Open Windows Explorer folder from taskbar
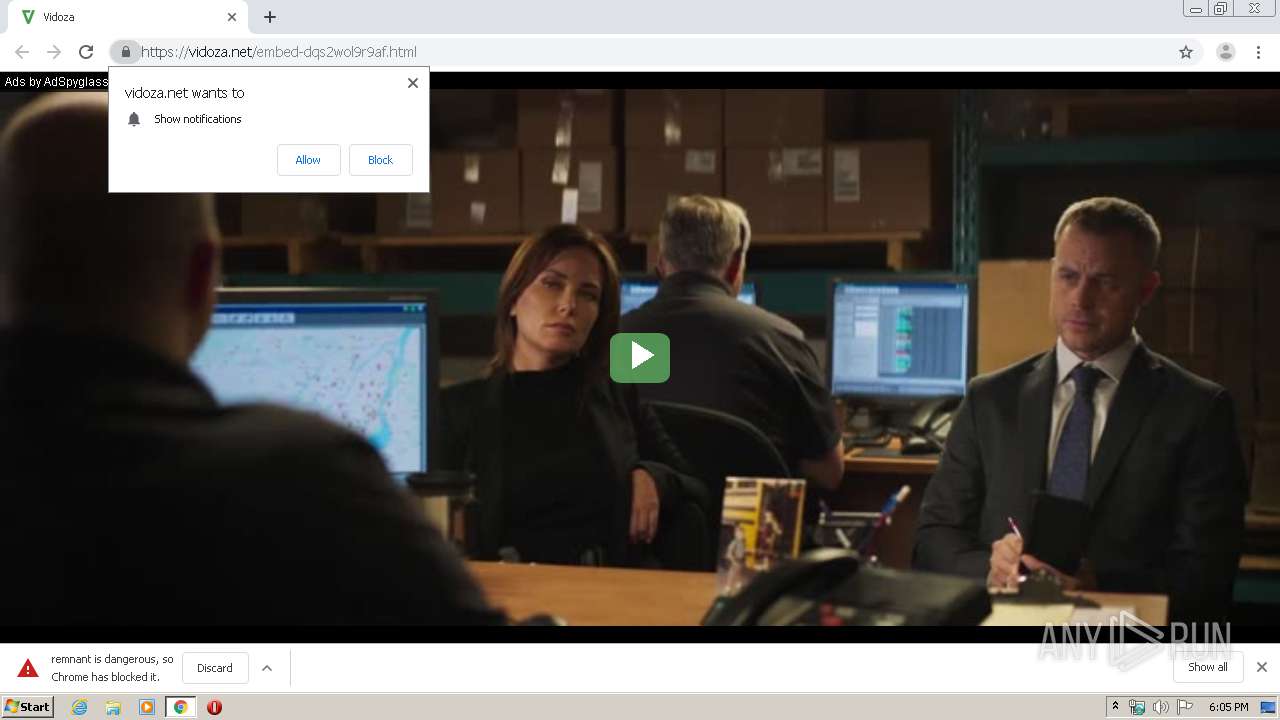 pyautogui.click(x=113, y=707)
